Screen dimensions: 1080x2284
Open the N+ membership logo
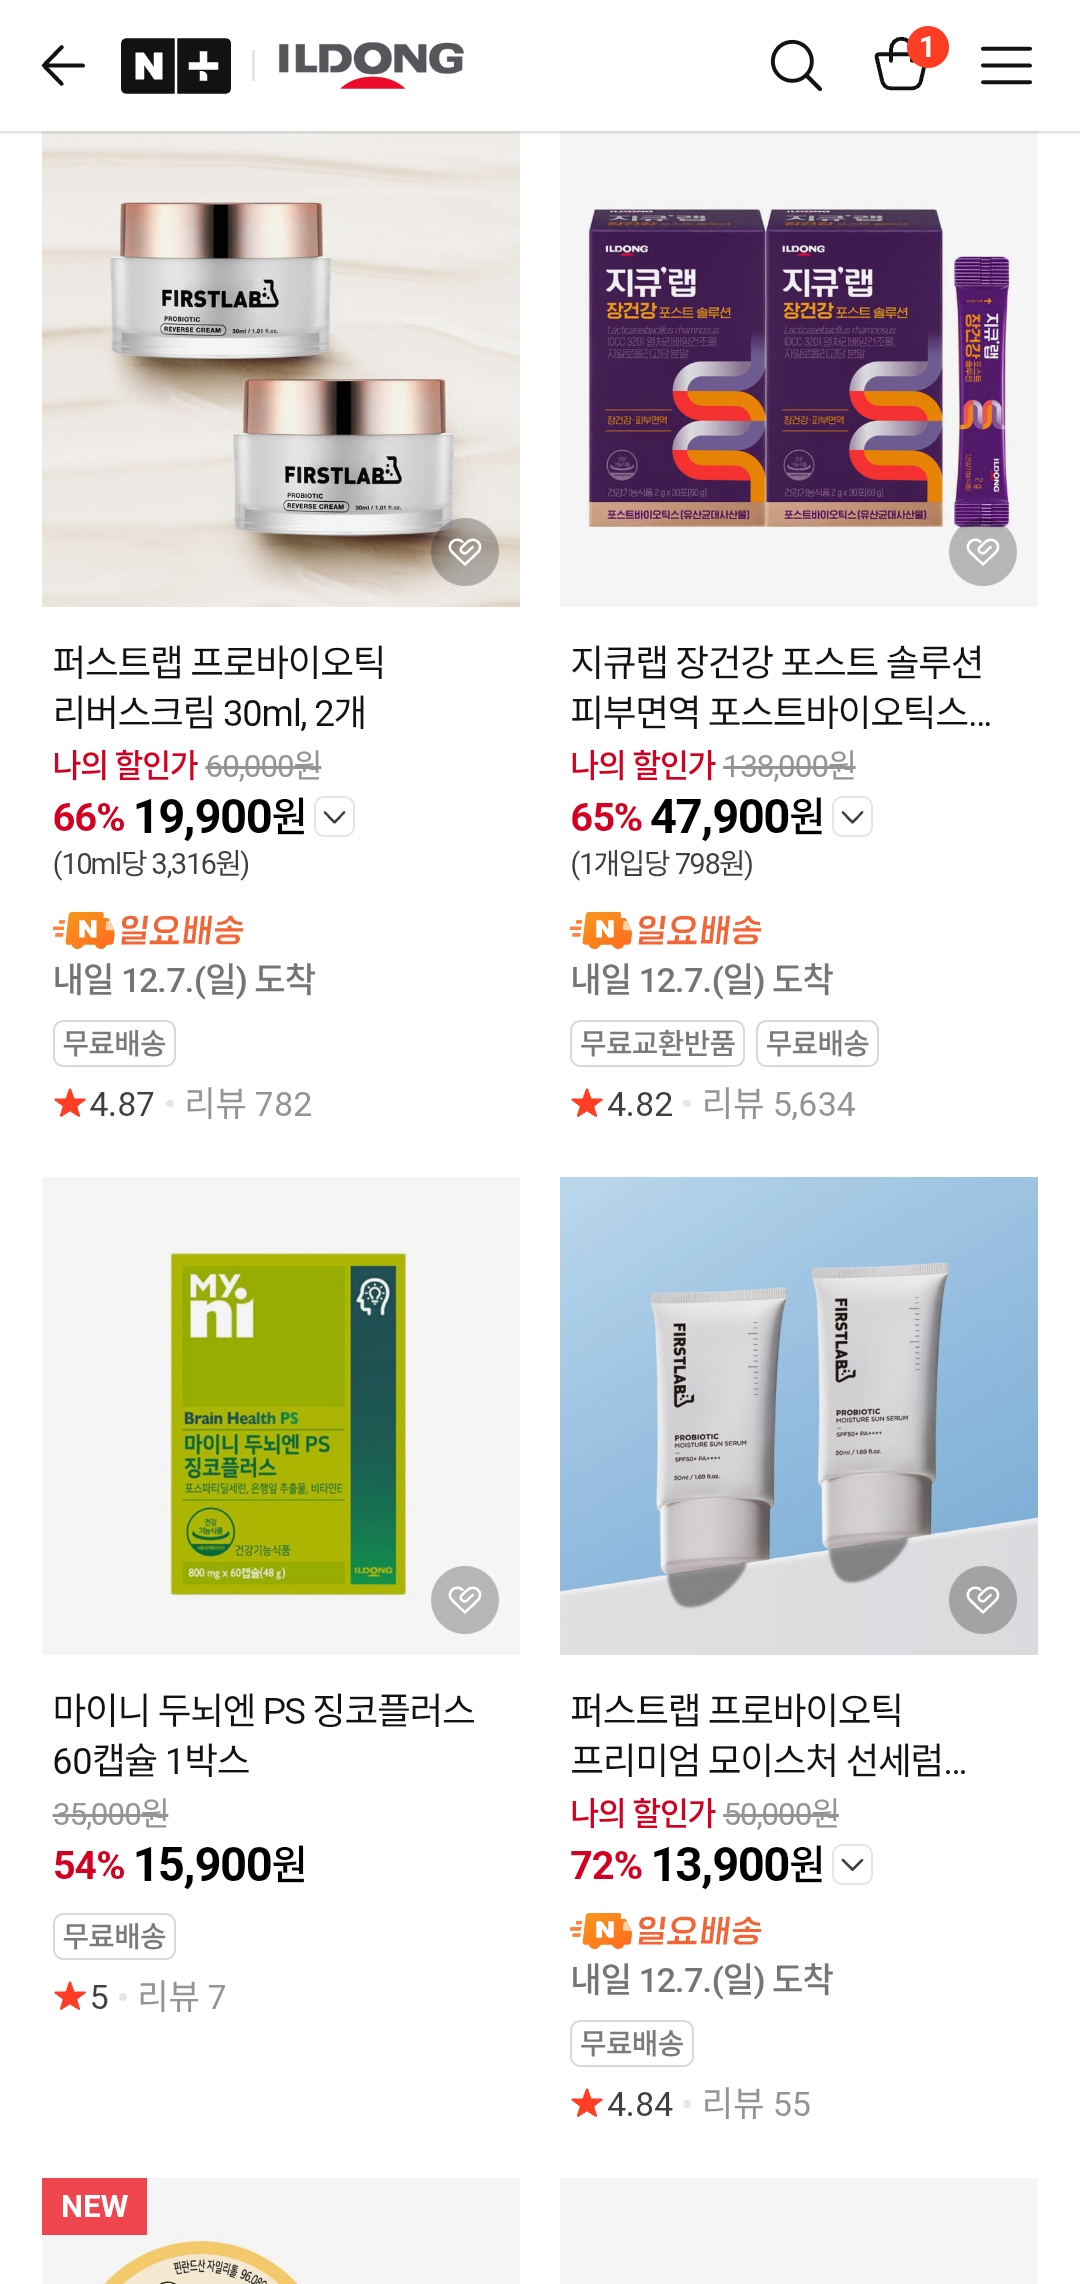point(176,66)
